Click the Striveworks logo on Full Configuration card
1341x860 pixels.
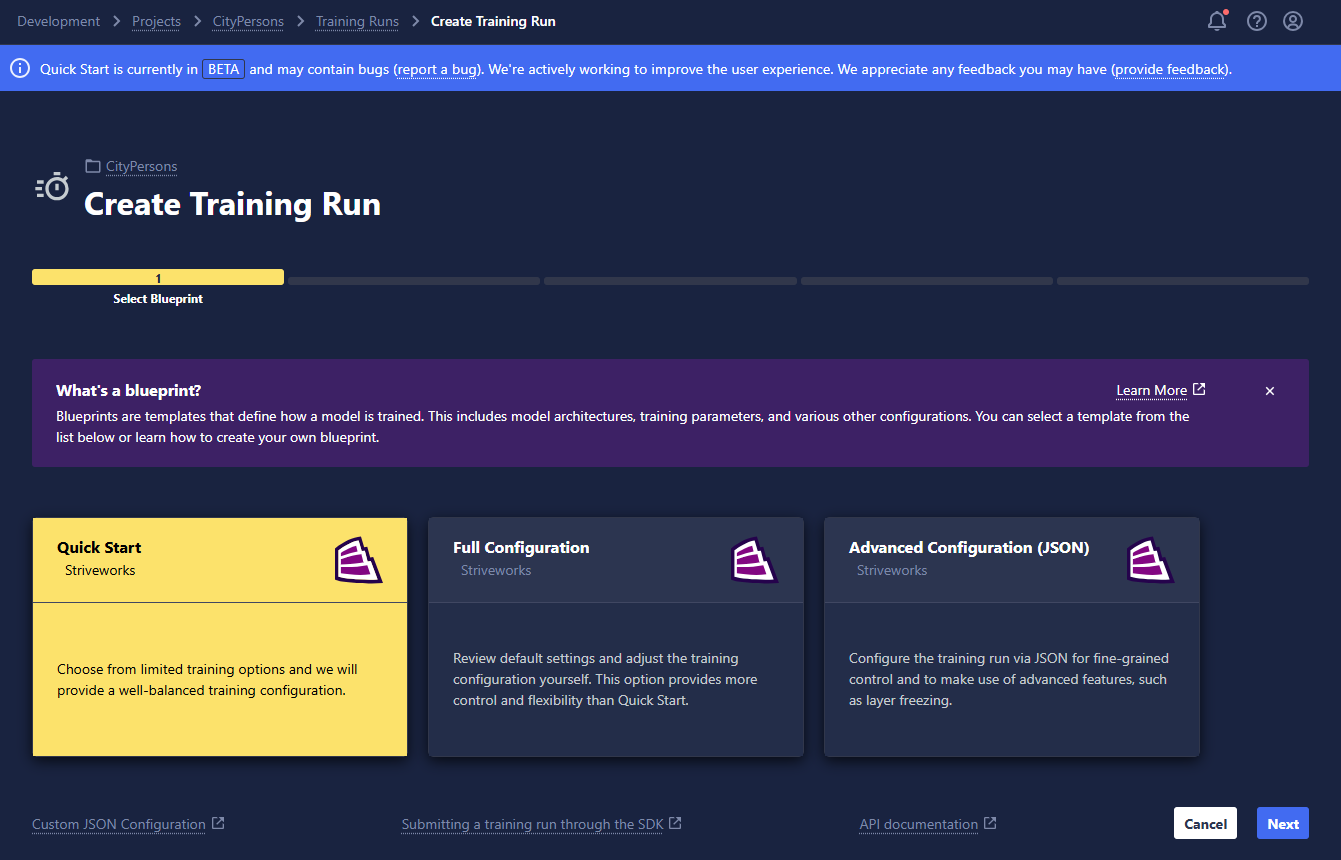pos(754,560)
